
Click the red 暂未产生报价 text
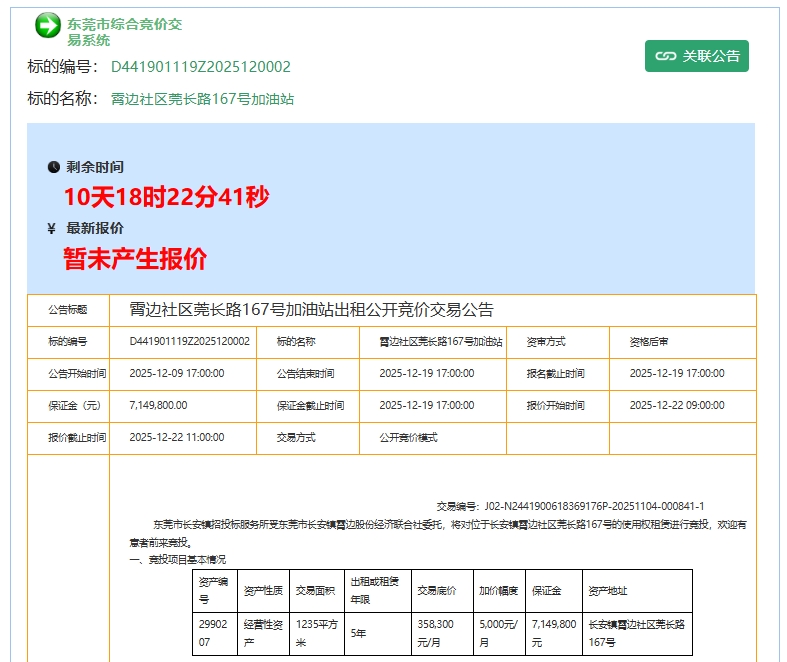pos(135,259)
